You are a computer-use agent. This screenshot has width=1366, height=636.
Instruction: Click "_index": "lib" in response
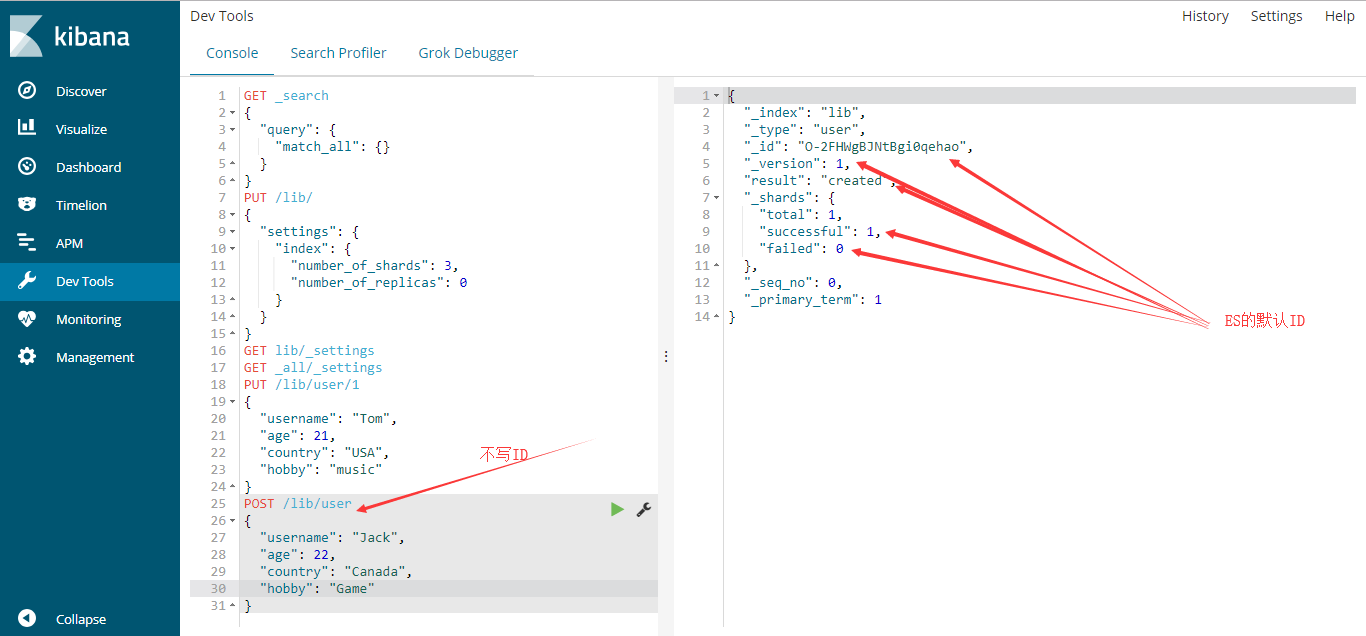click(x=804, y=113)
